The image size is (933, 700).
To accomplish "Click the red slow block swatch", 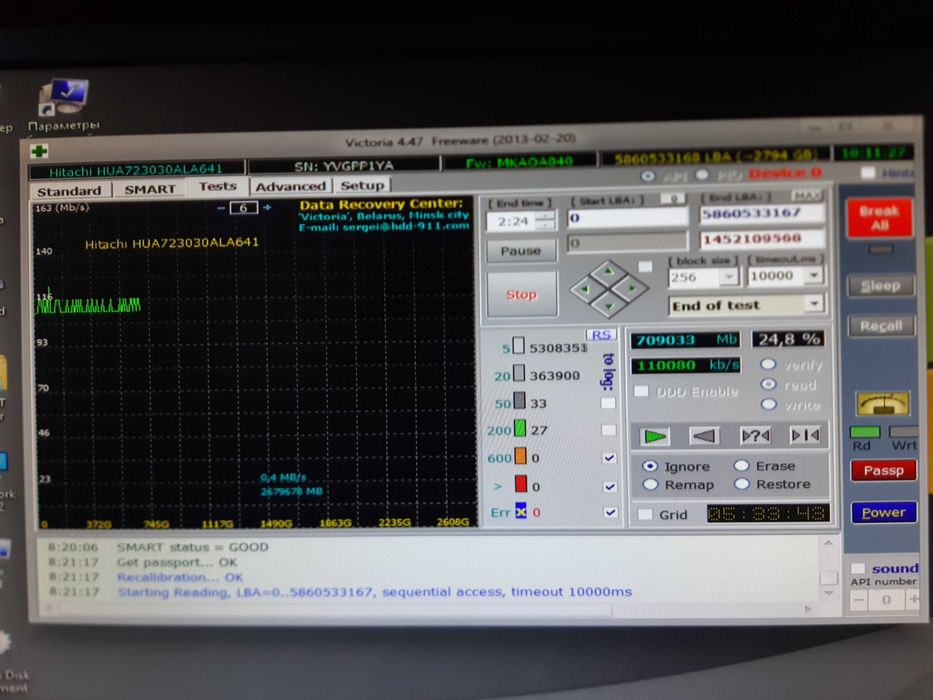I will (x=521, y=484).
